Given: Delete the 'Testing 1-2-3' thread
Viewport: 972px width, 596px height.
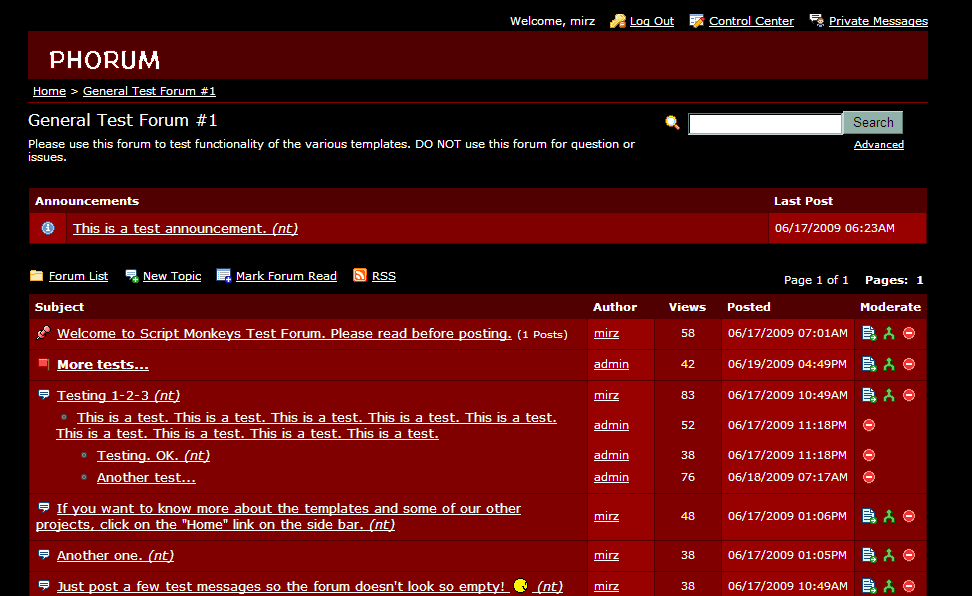Looking at the screenshot, I should coord(909,395).
